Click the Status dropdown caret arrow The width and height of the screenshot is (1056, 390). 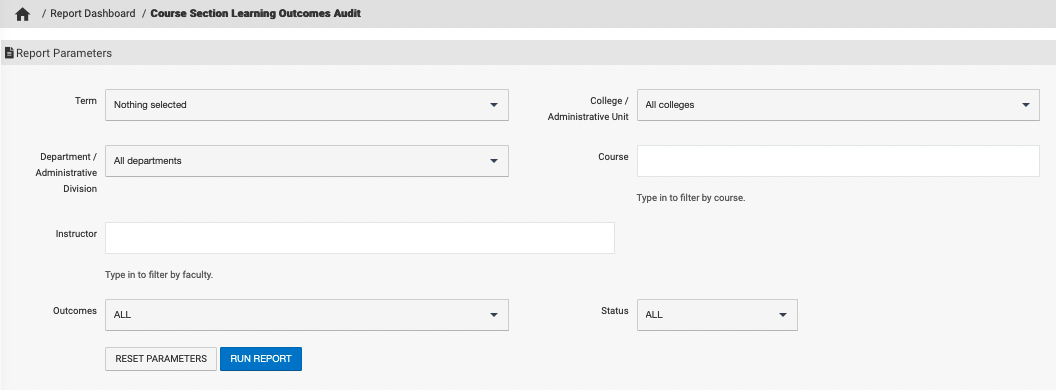click(x=783, y=315)
